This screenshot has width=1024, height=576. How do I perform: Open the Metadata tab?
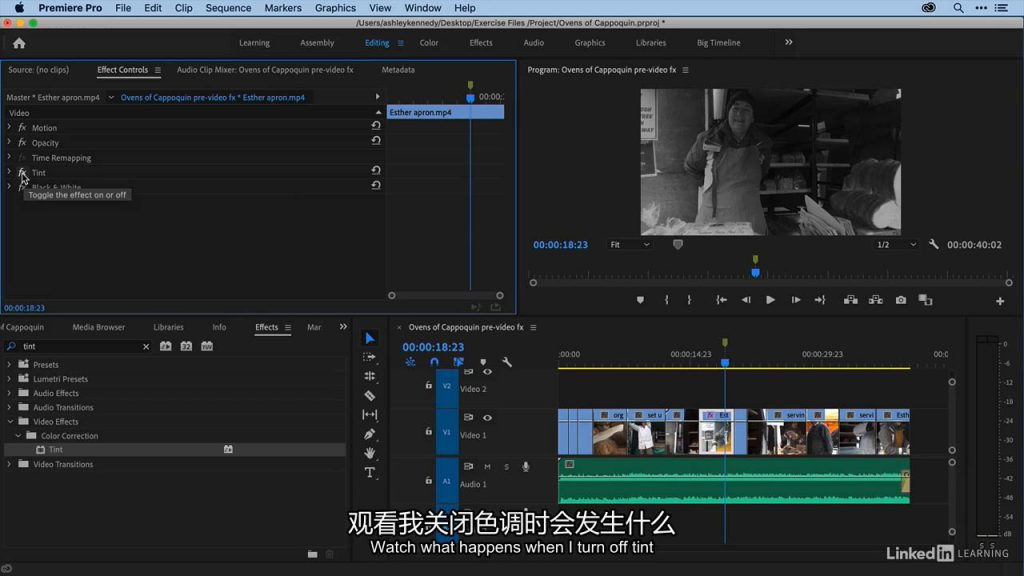(398, 69)
